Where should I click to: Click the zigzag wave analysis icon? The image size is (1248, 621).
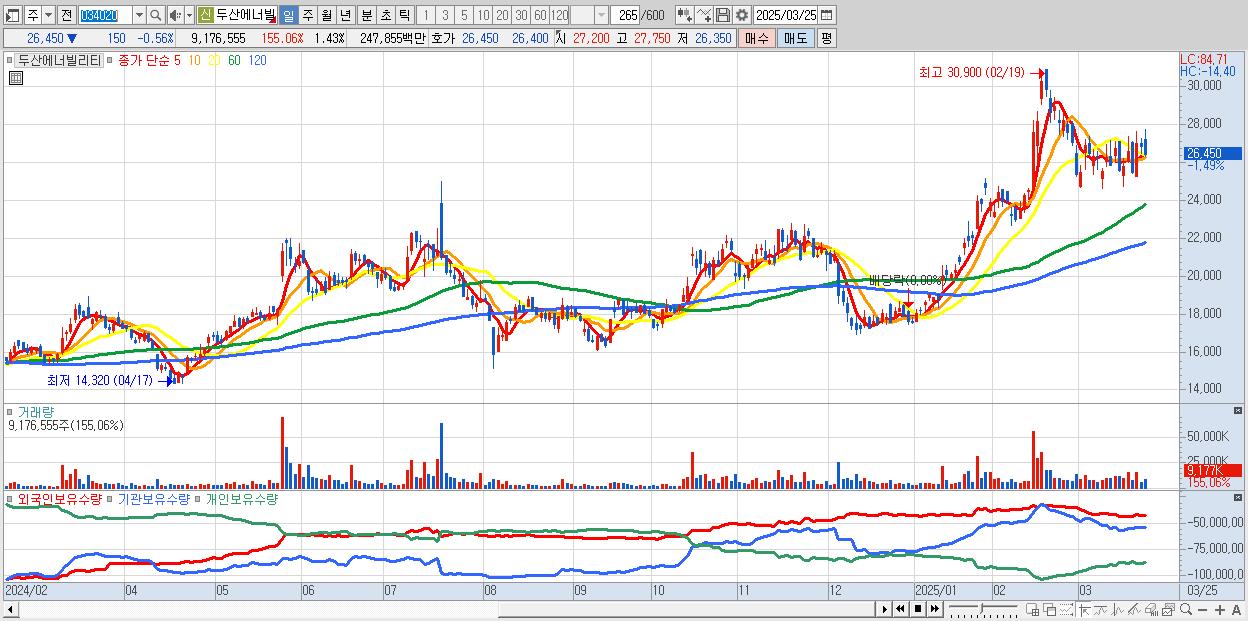coord(1117,609)
